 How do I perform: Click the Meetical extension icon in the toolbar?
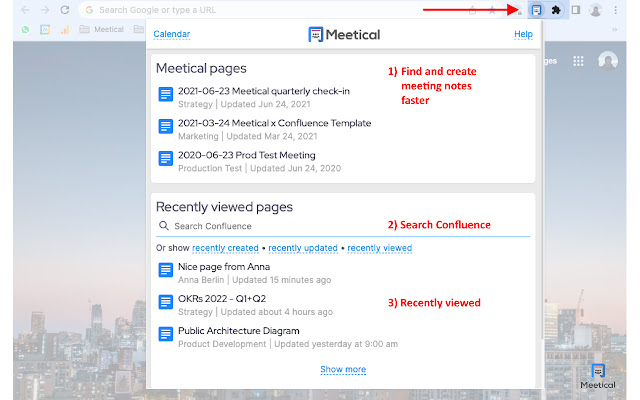pyautogui.click(x=536, y=10)
